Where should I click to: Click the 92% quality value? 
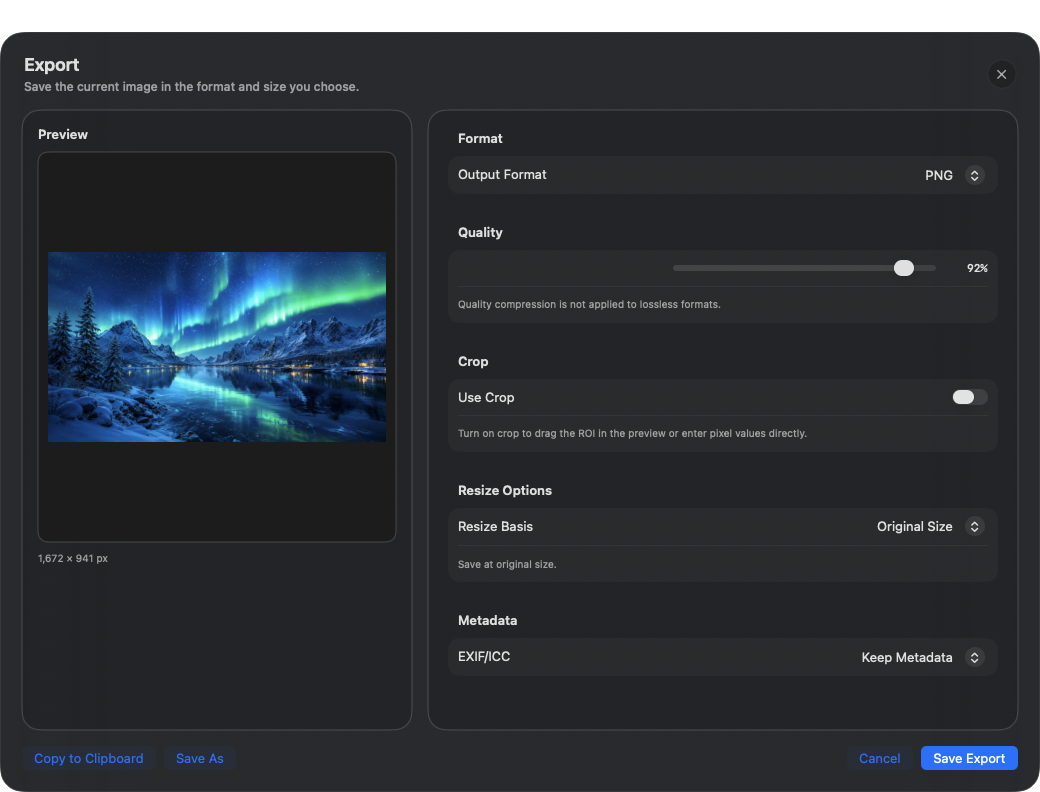click(x=977, y=268)
